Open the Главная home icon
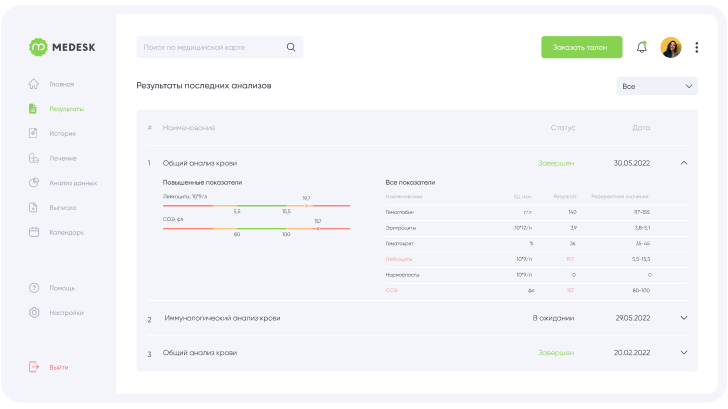Screen dimensions: 728x409 click(33, 84)
